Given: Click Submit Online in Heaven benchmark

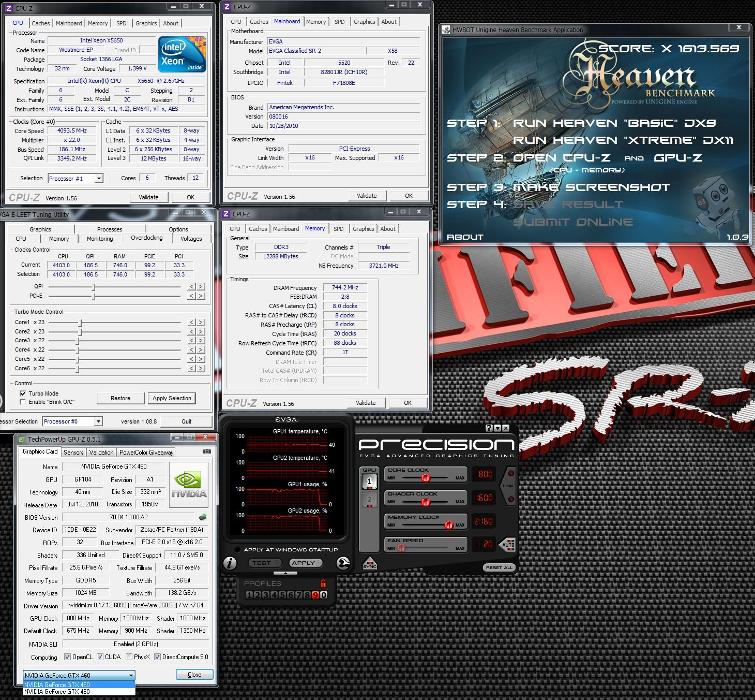Looking at the screenshot, I should point(573,222).
